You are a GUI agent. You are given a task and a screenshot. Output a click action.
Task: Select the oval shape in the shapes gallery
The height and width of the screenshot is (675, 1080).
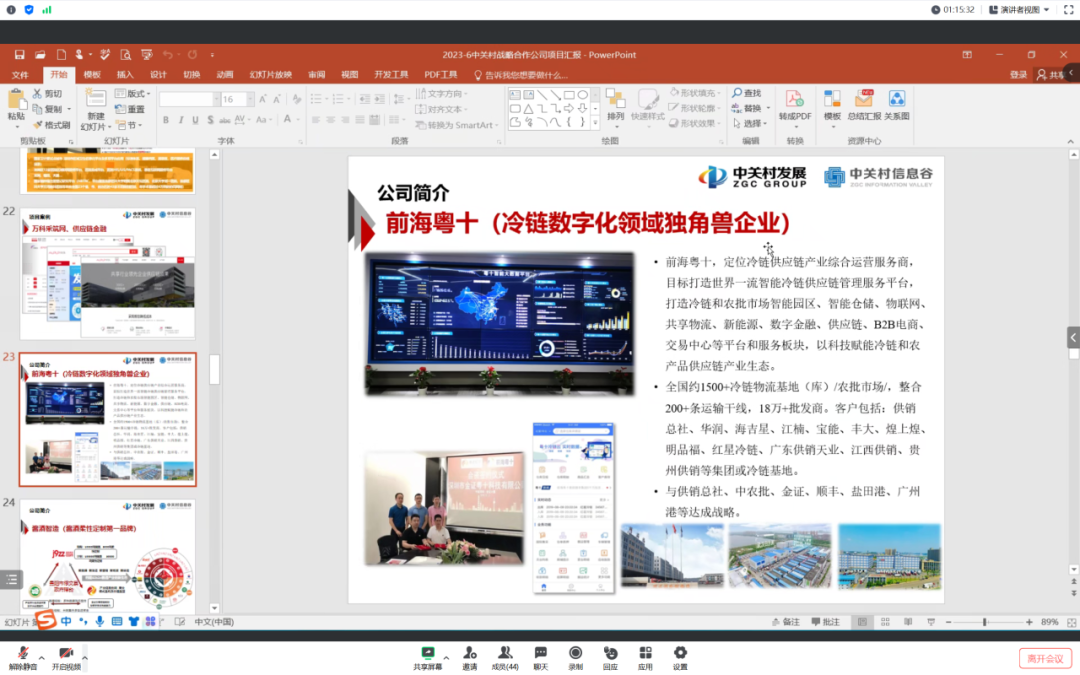click(x=583, y=94)
